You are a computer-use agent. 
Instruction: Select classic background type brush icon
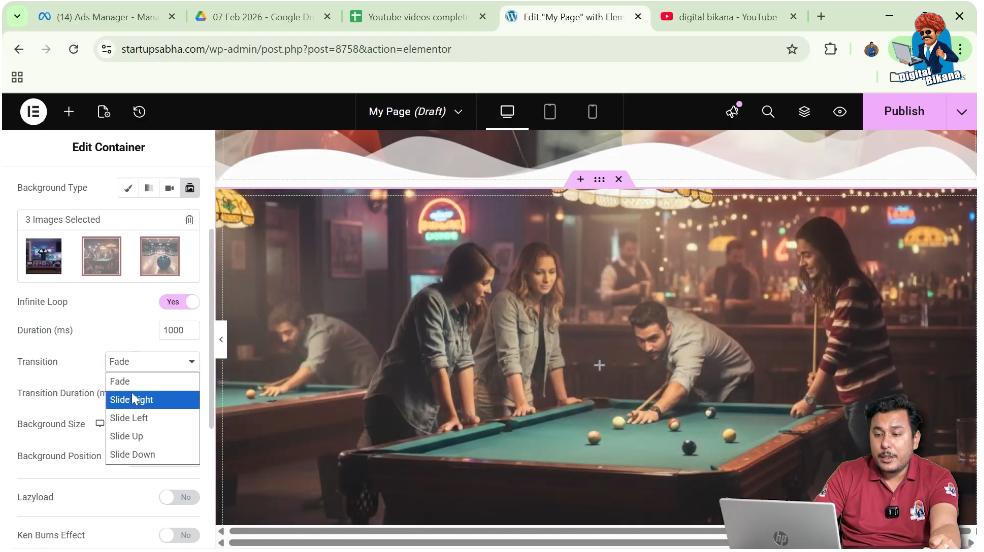(128, 188)
